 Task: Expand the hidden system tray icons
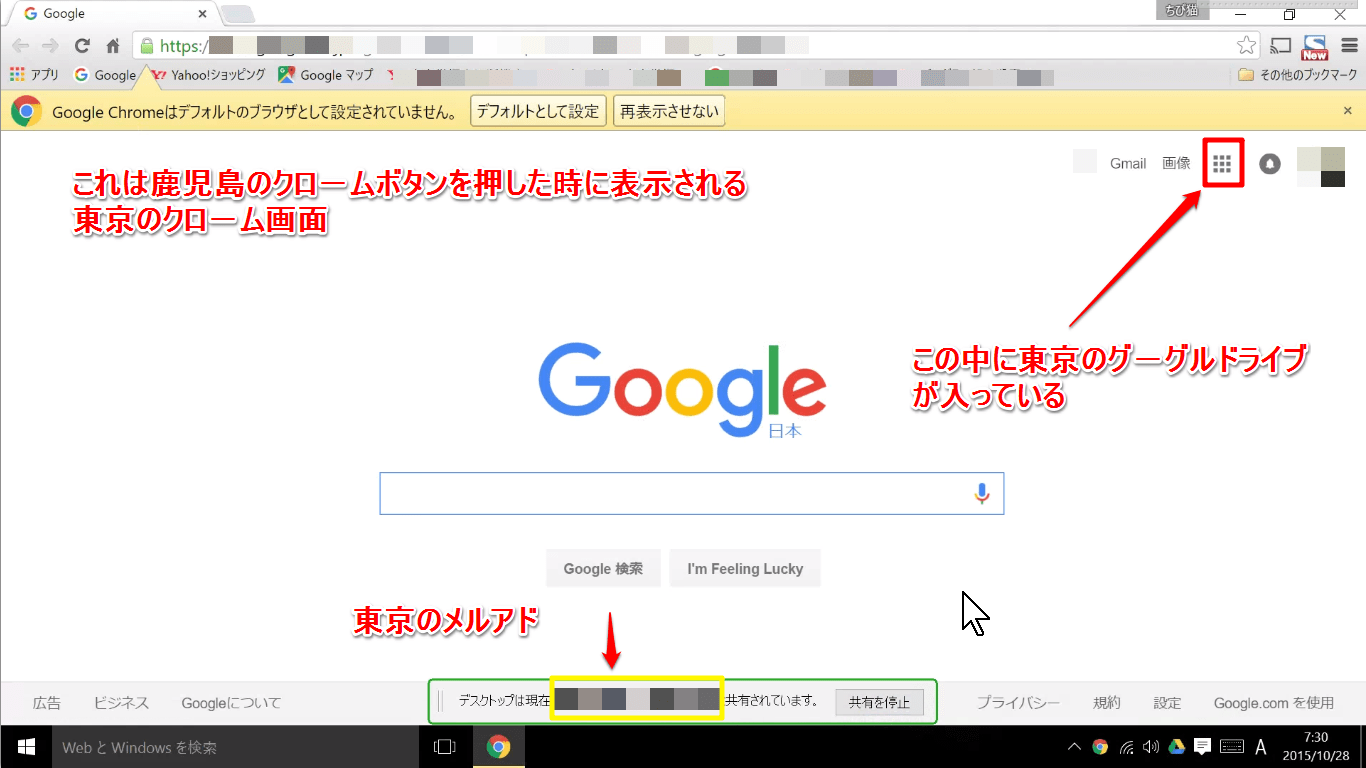click(1074, 747)
